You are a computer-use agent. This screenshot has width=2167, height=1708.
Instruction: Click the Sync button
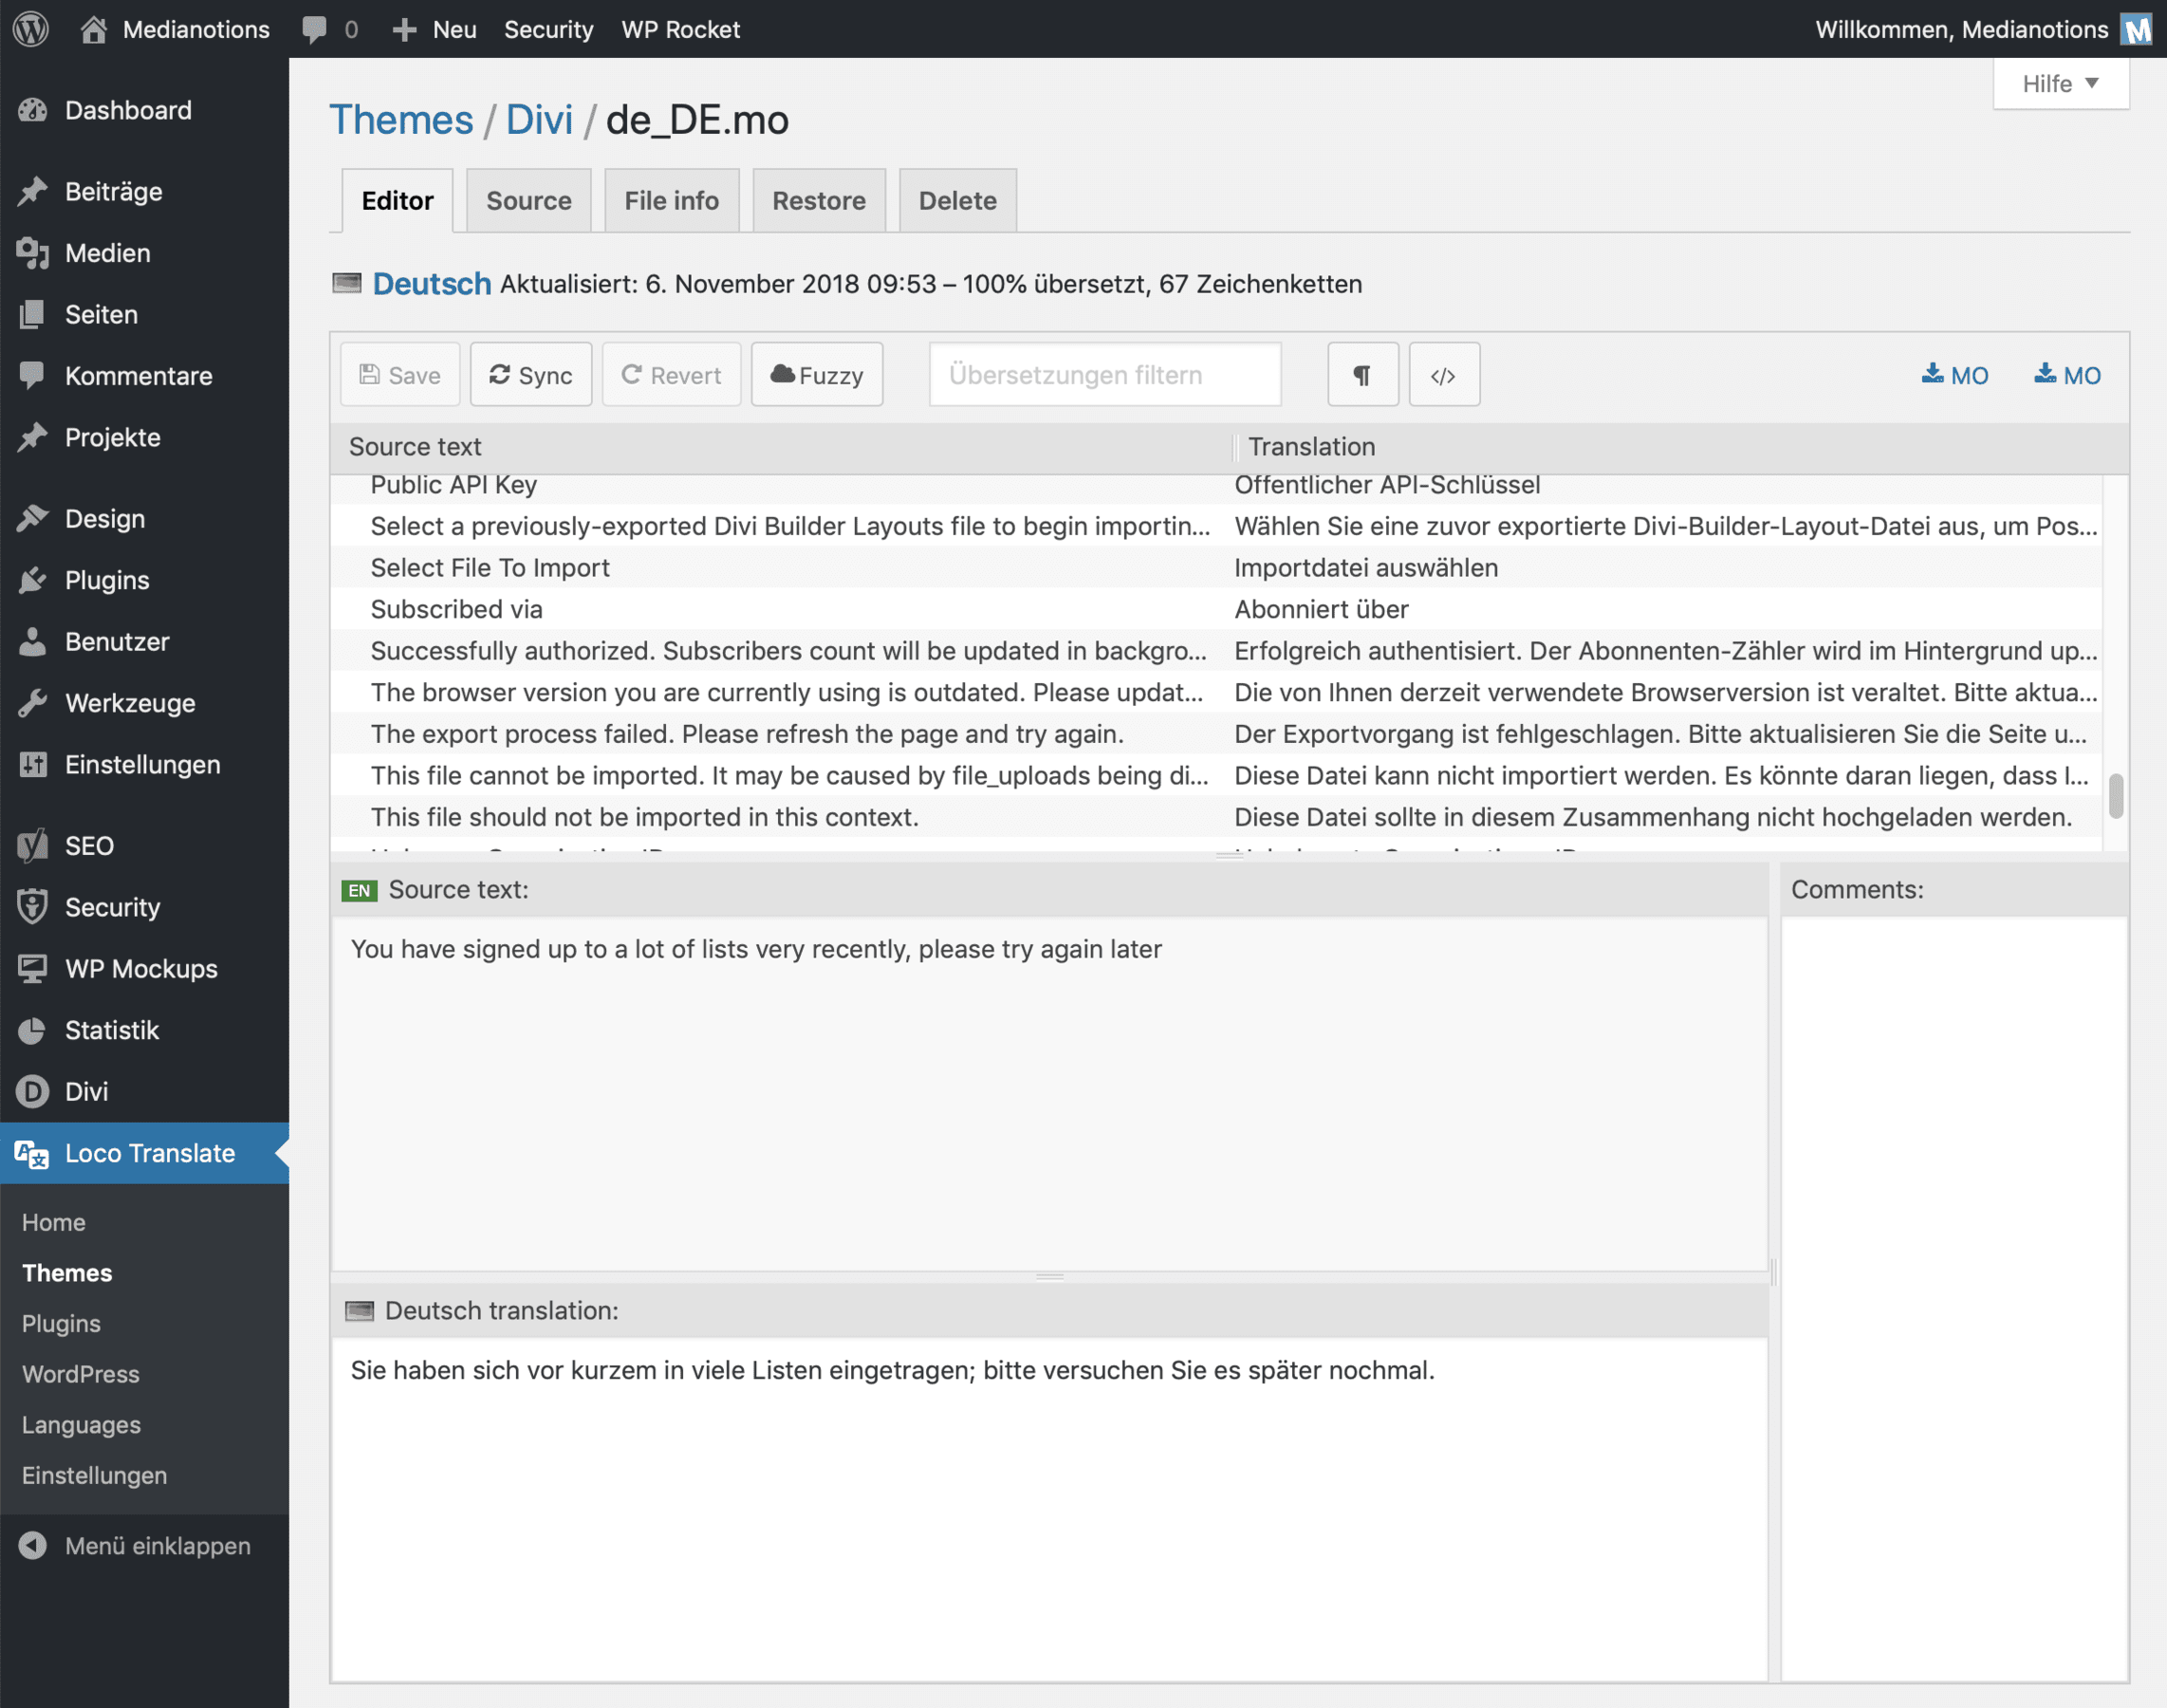point(531,375)
